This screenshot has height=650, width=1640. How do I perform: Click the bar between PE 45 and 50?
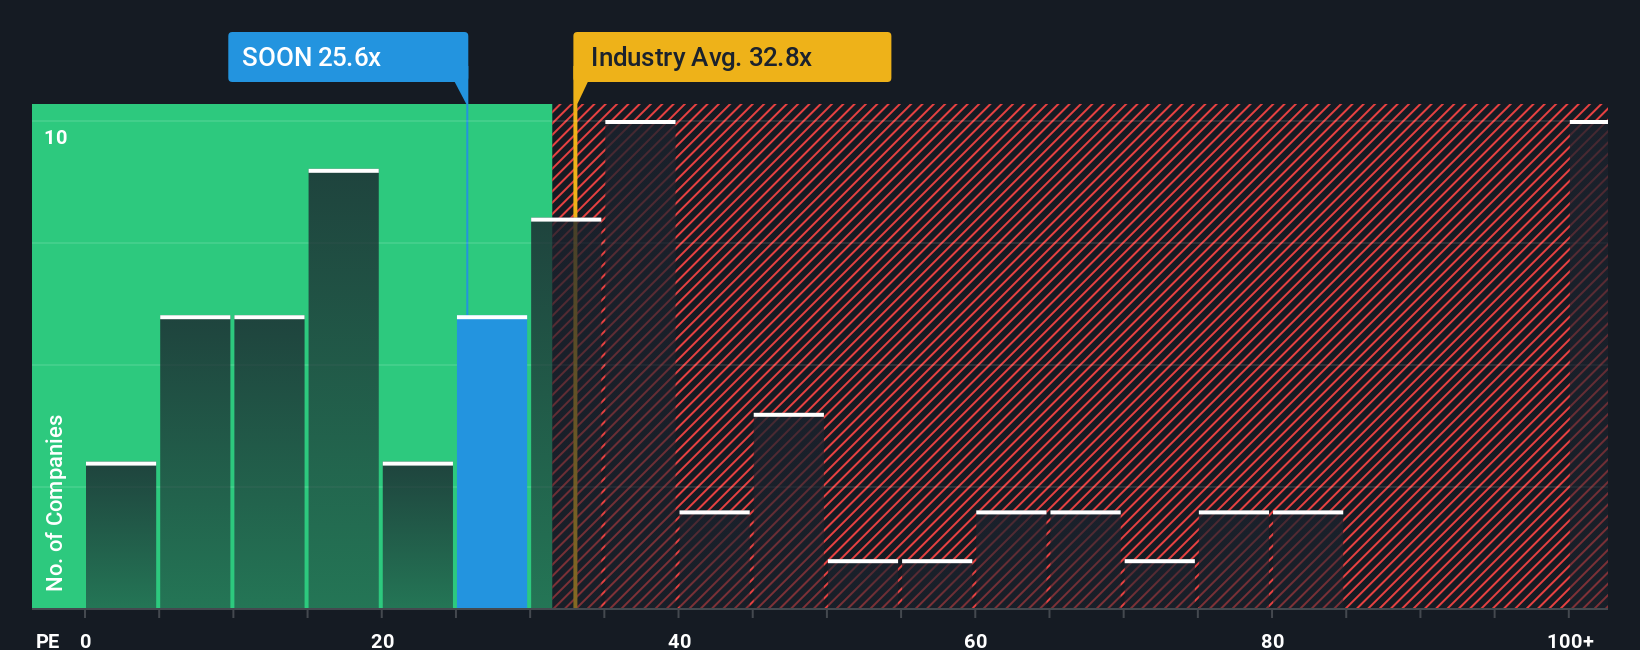(789, 511)
